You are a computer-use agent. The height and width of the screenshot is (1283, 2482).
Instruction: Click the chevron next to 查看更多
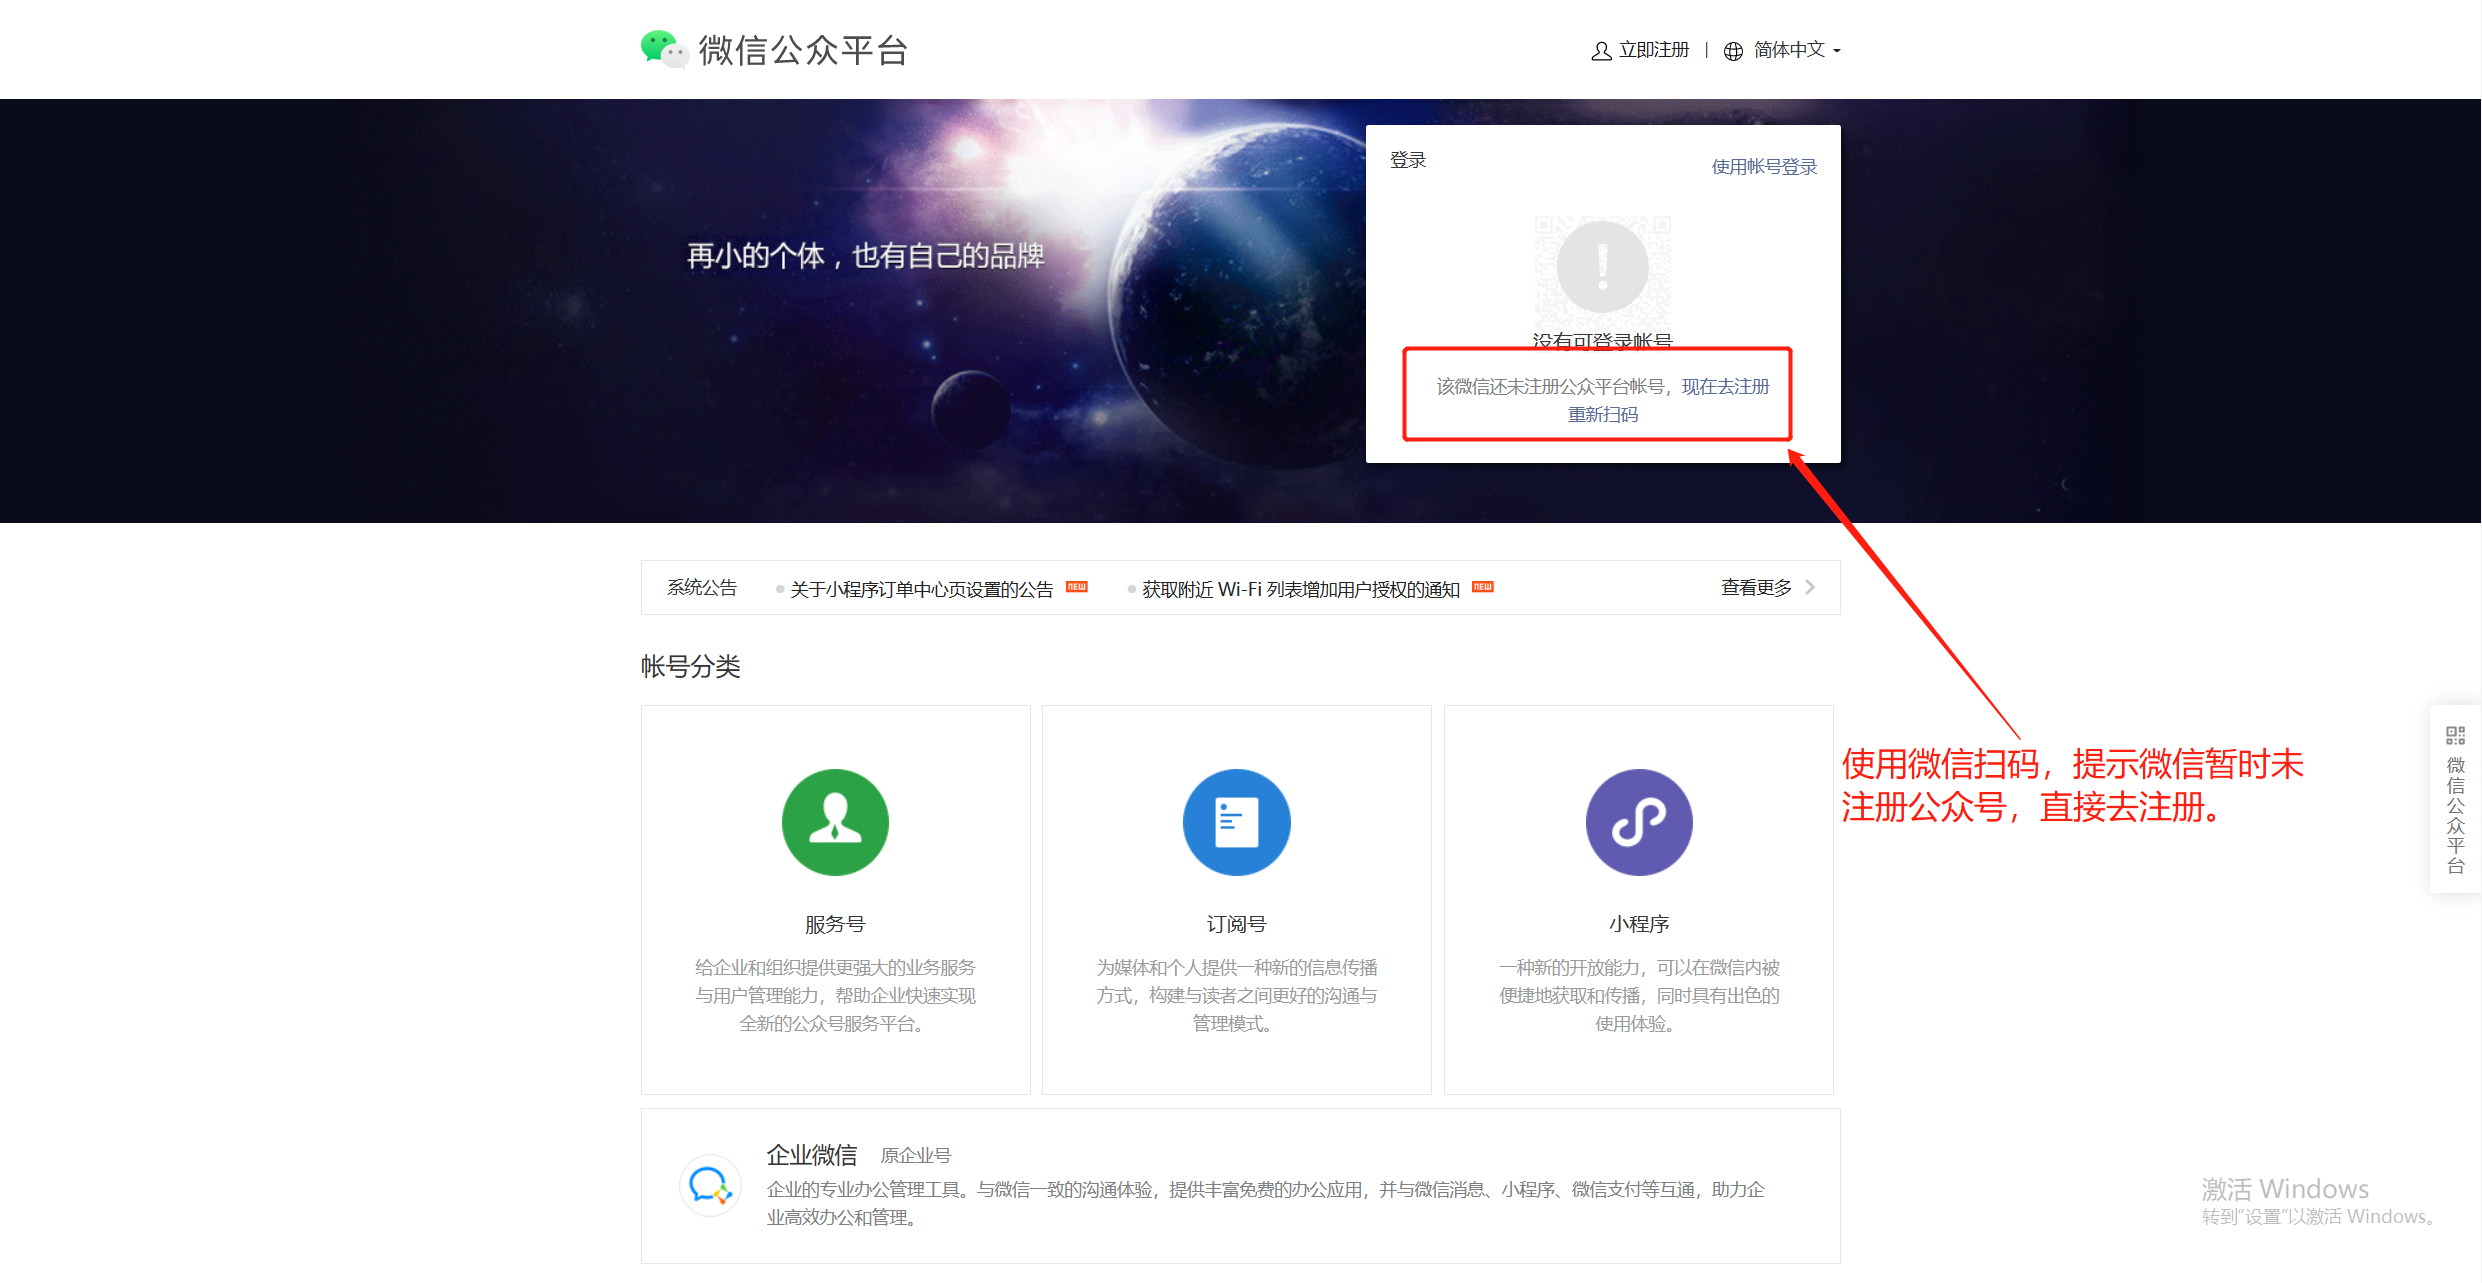1809,588
